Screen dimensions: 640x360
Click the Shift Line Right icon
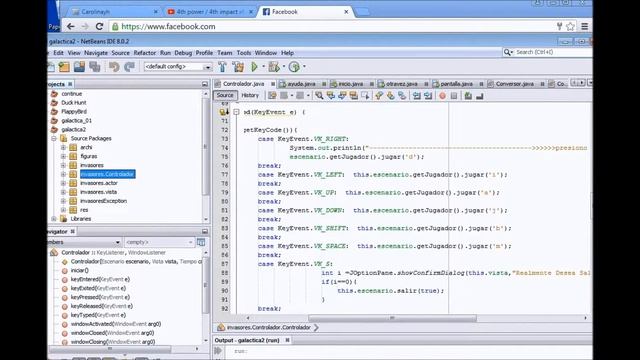(x=428, y=96)
